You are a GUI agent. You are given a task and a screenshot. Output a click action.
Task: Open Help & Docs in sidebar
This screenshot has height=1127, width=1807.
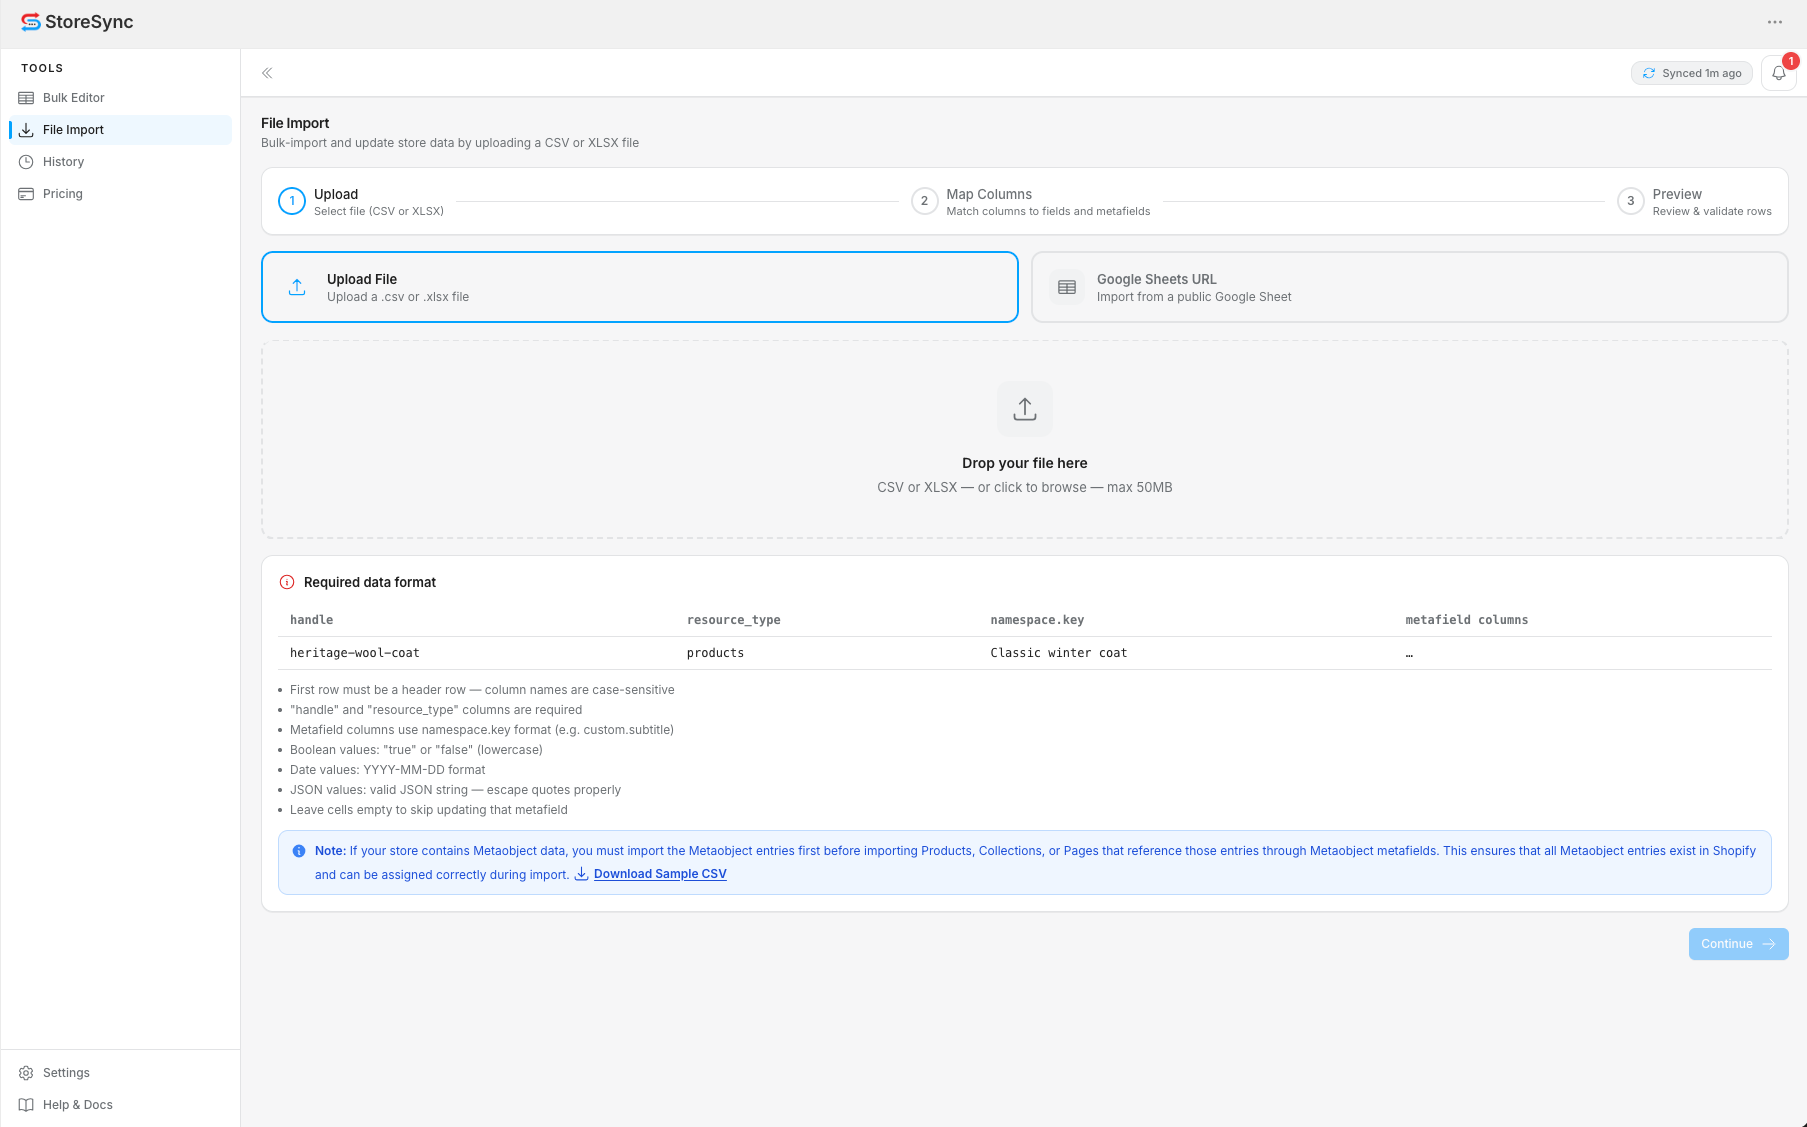[x=120, y=1105]
